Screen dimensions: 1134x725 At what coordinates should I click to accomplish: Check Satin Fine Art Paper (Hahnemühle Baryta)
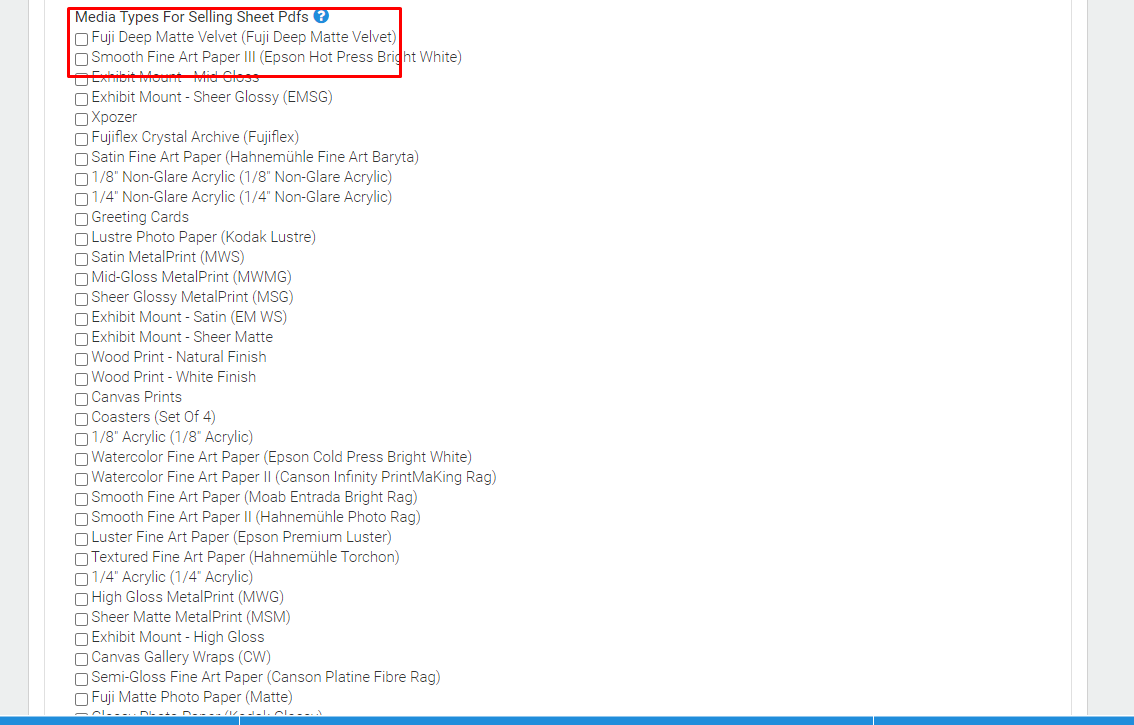point(82,159)
